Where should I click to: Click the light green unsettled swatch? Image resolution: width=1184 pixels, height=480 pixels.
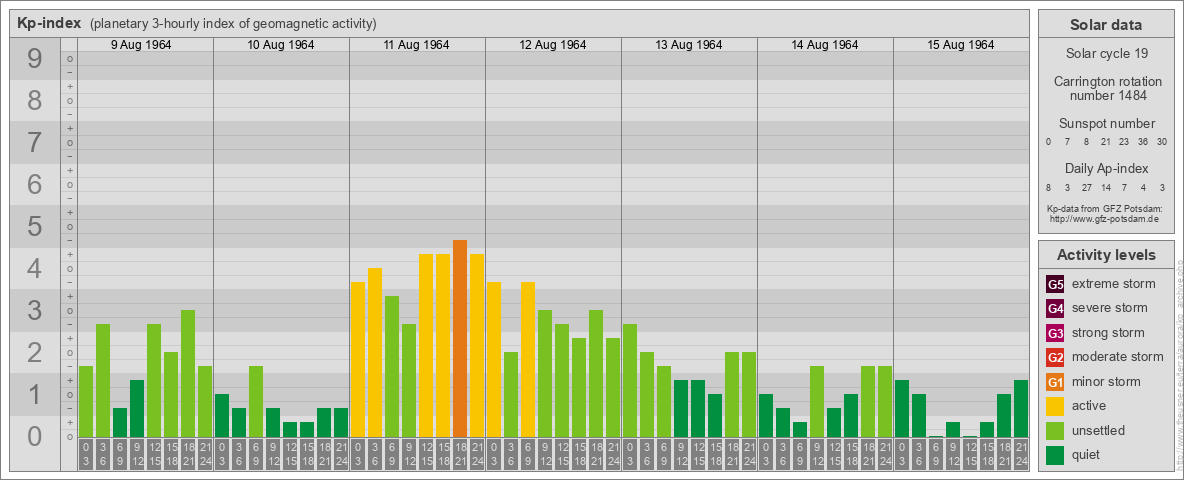[x=1055, y=430]
